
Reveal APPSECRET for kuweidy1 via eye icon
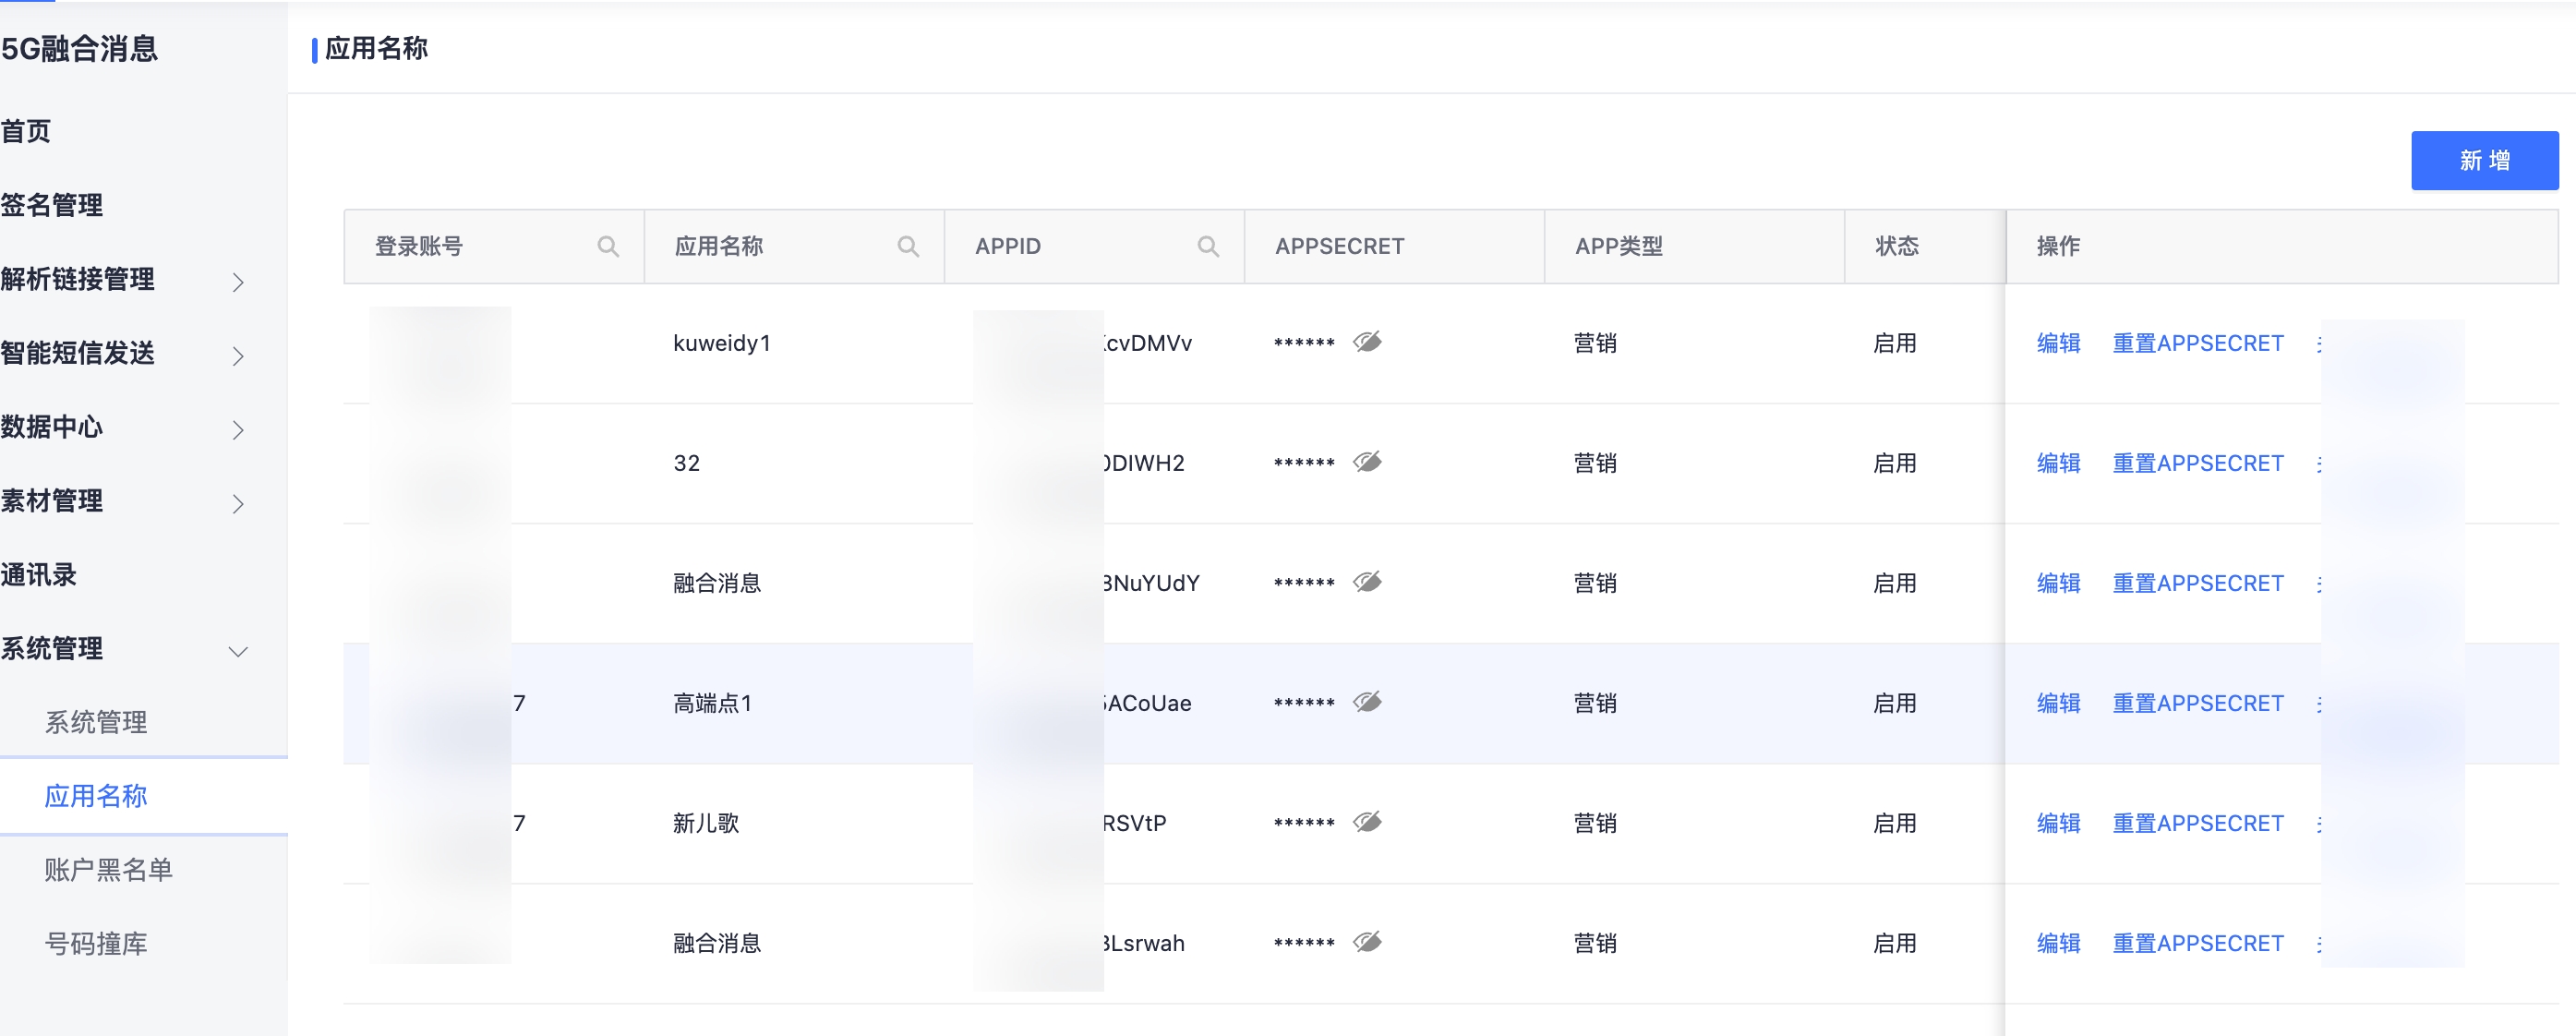(x=1367, y=342)
